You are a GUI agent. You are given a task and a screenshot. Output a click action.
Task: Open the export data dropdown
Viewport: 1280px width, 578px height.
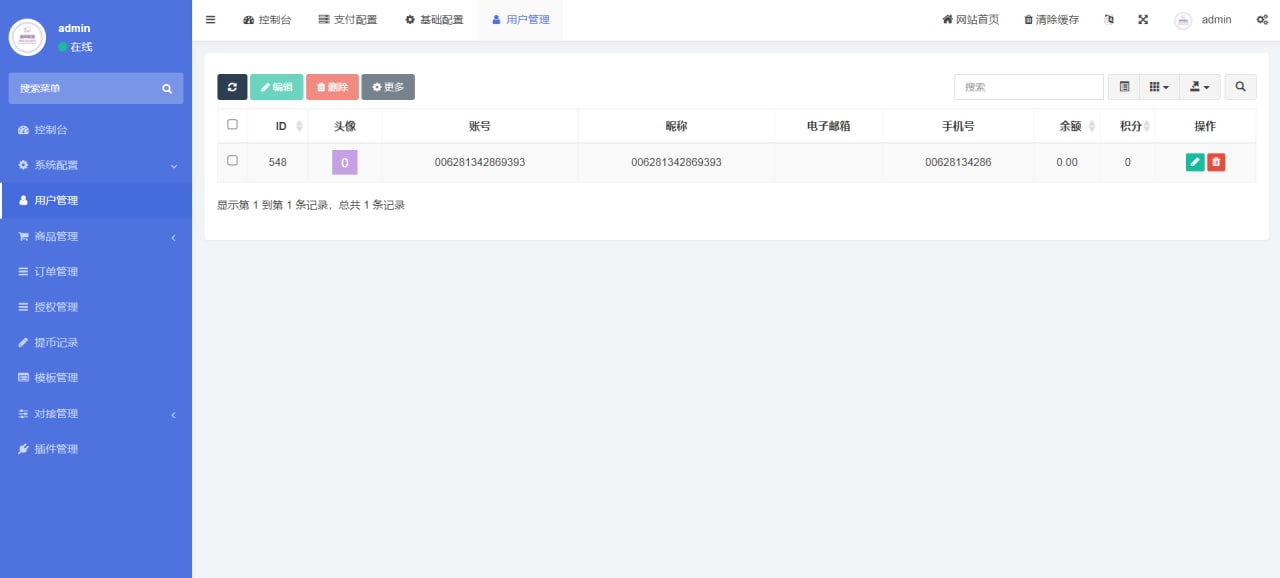[1199, 87]
